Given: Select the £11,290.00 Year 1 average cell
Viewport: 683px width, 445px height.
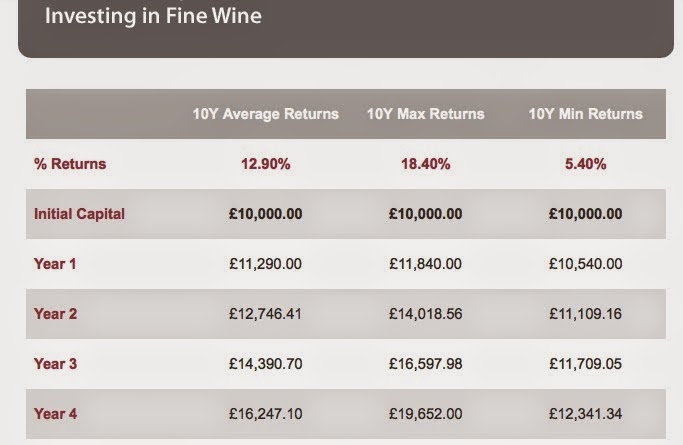Looking at the screenshot, I should click(x=265, y=264).
